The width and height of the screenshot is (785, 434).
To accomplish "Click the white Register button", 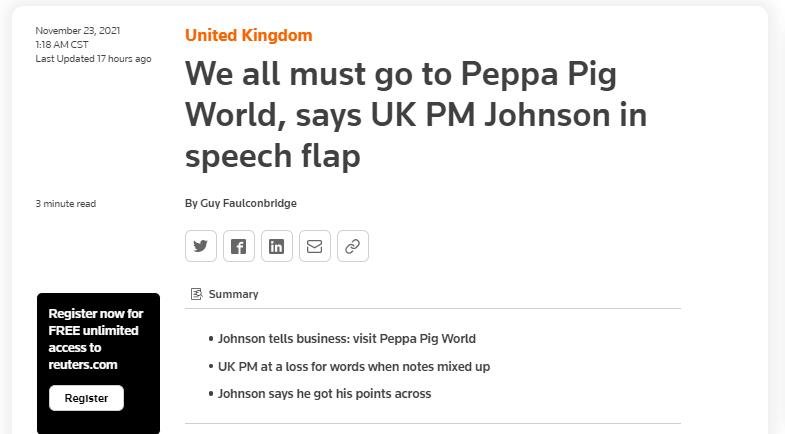I will tap(86, 398).
